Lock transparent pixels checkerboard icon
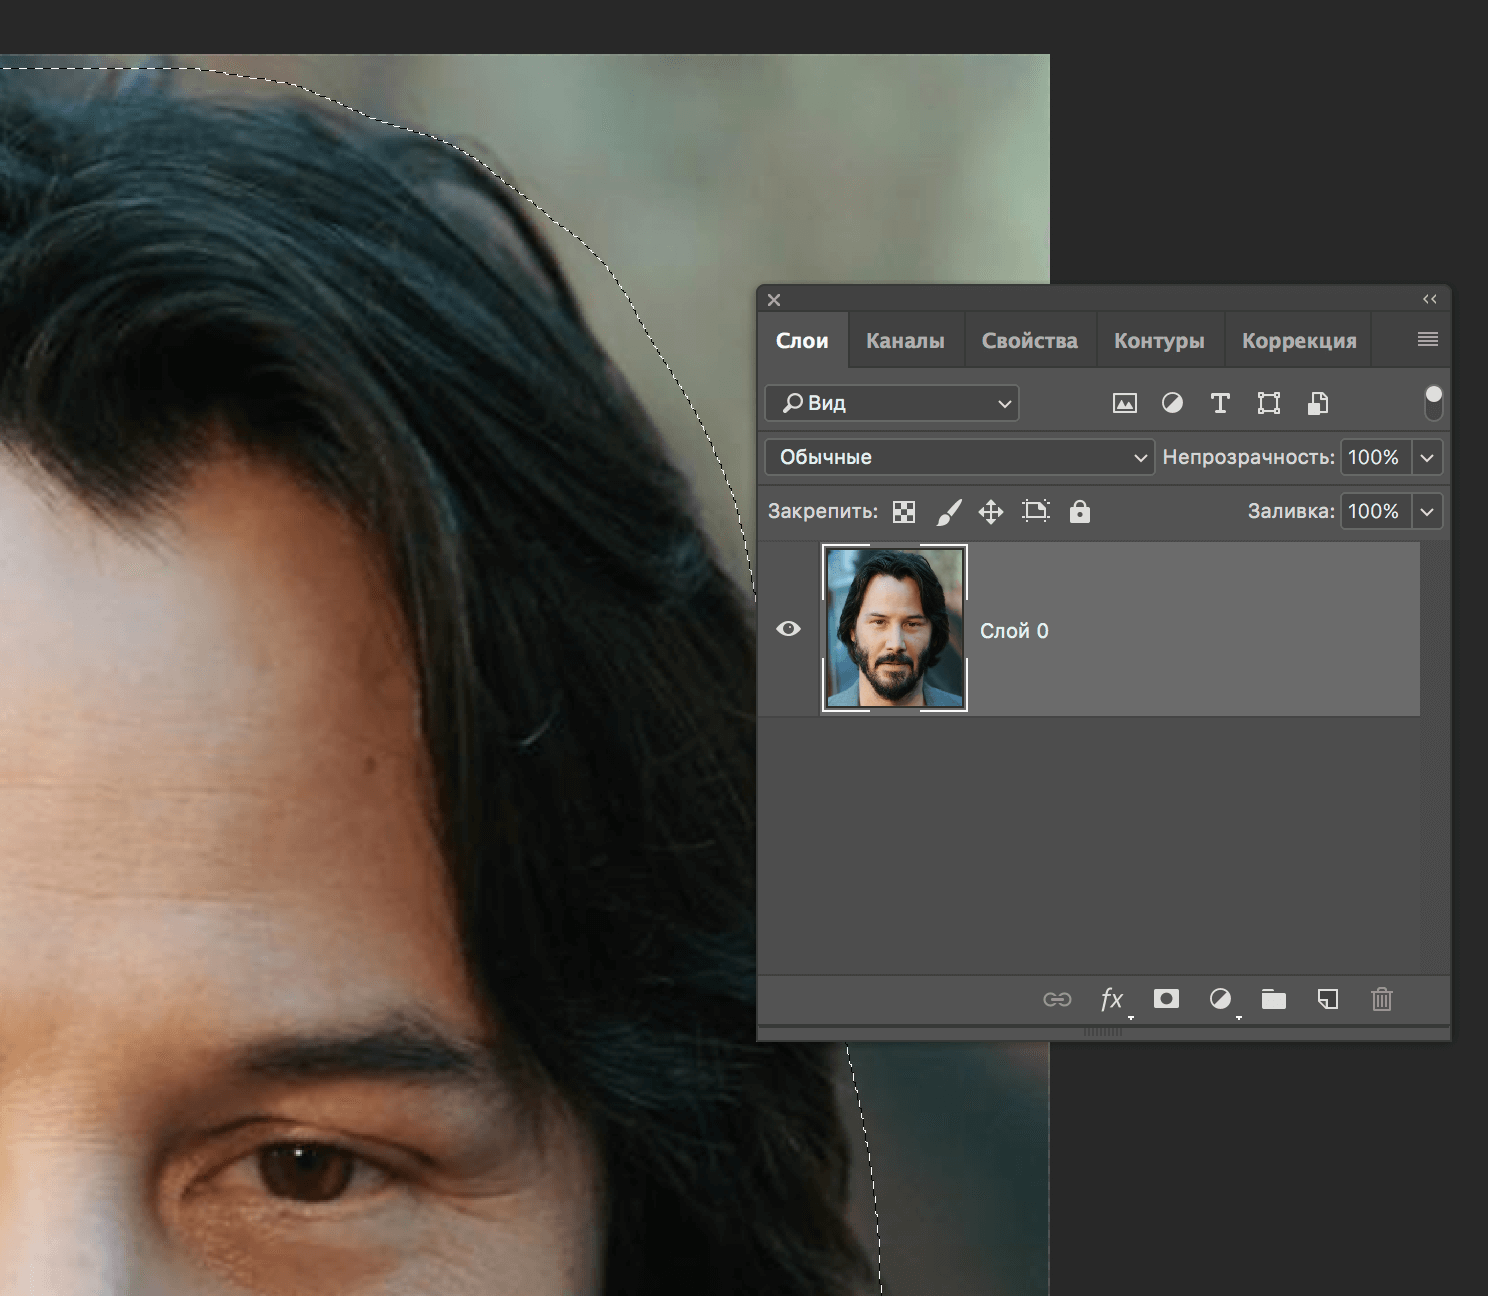Image resolution: width=1488 pixels, height=1296 pixels. pyautogui.click(x=904, y=512)
